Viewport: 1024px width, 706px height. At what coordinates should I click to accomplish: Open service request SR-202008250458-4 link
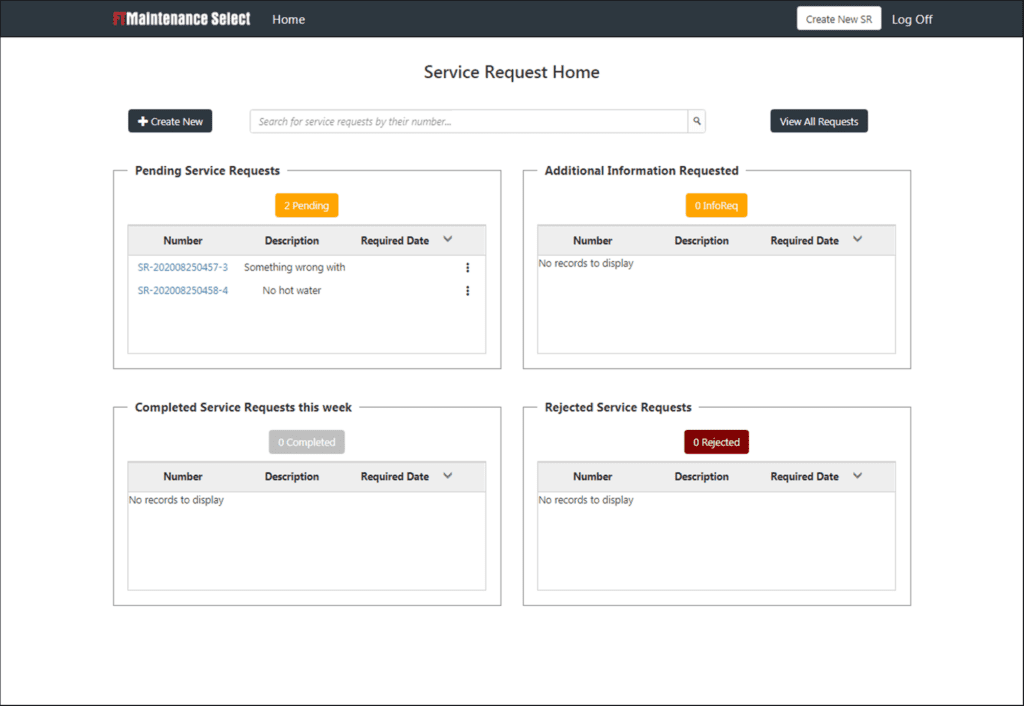[x=183, y=291]
